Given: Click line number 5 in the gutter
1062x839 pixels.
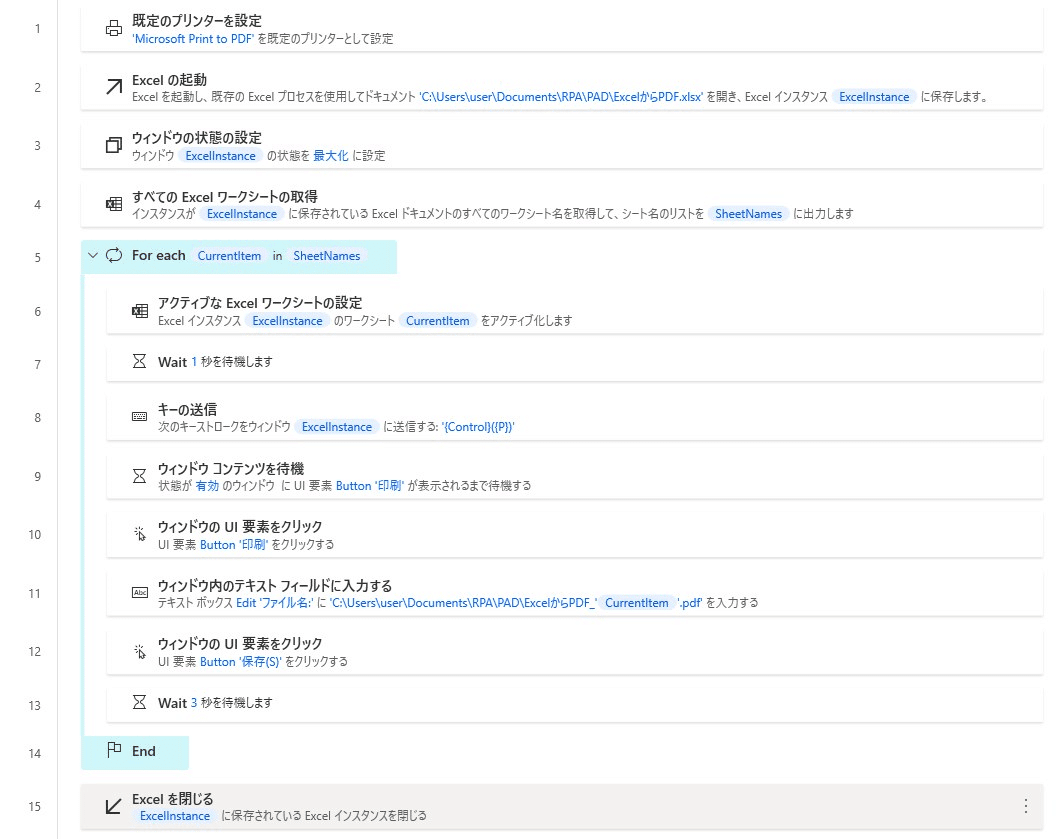Looking at the screenshot, I should tap(37, 257).
